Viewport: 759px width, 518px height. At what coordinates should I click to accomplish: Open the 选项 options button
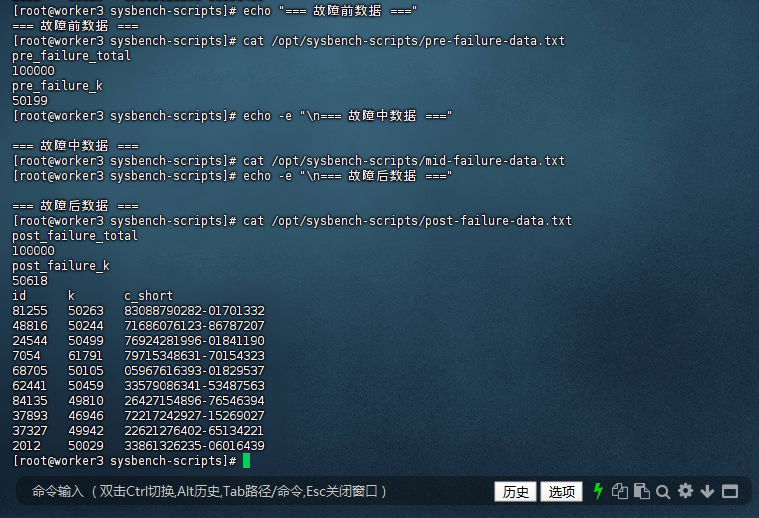562,492
